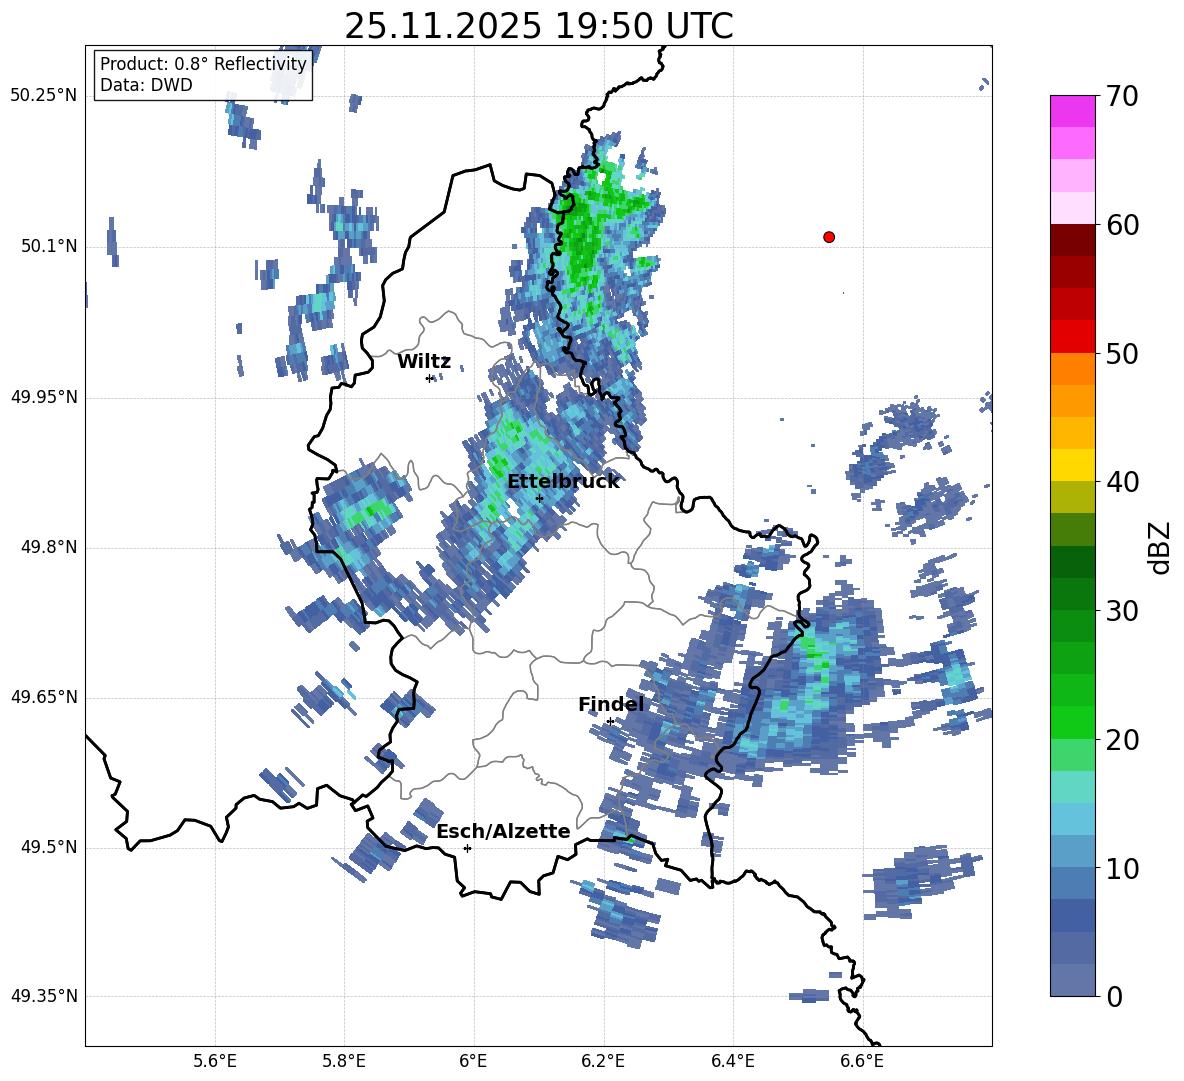Click the 49.8°N latitude label
This screenshot has height=1081, width=1184.
49,547
